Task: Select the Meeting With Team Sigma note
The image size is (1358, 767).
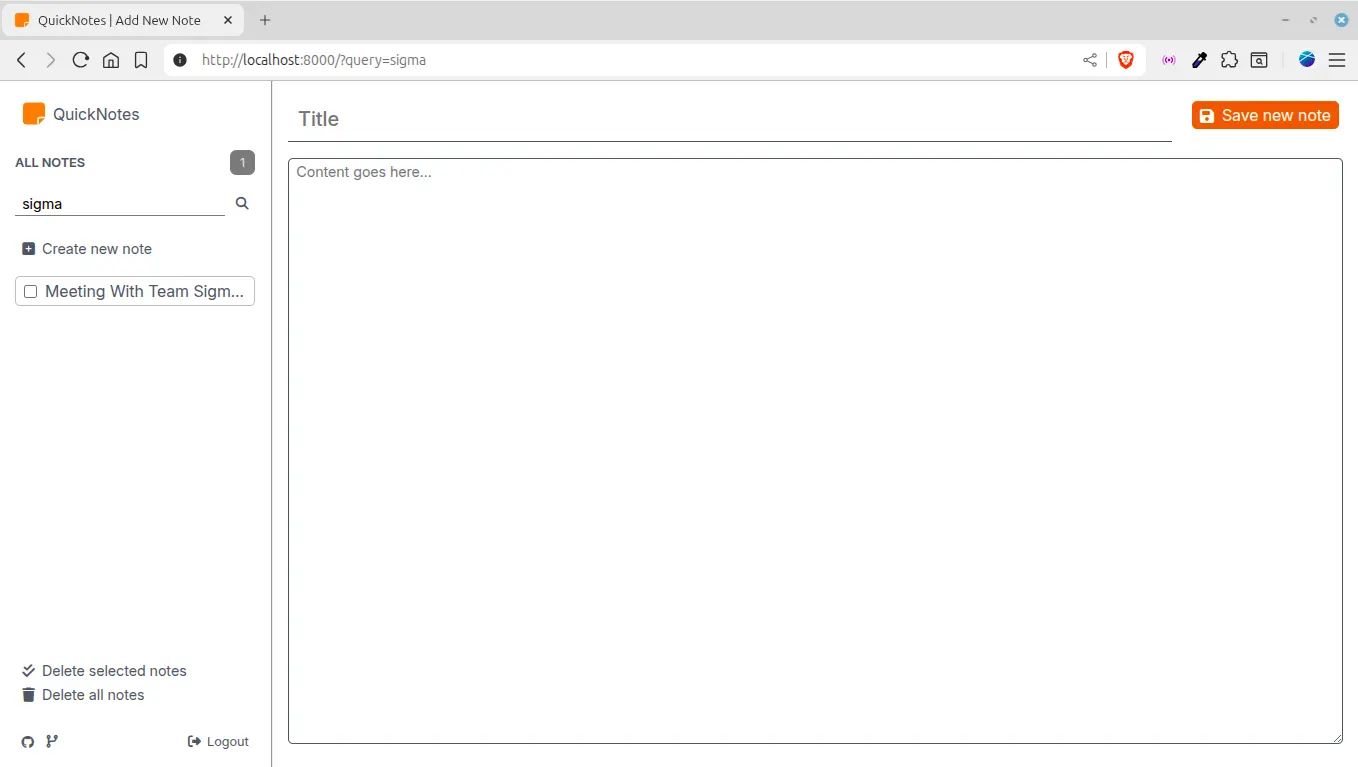Action: pyautogui.click(x=145, y=291)
